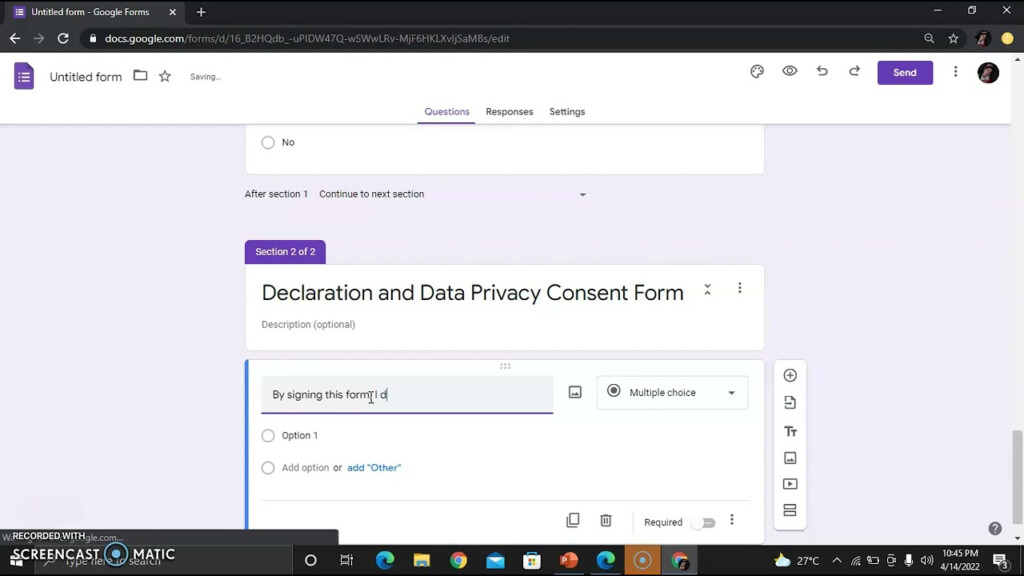Viewport: 1024px width, 576px height.
Task: Switch to the Responses tab
Action: tap(509, 112)
